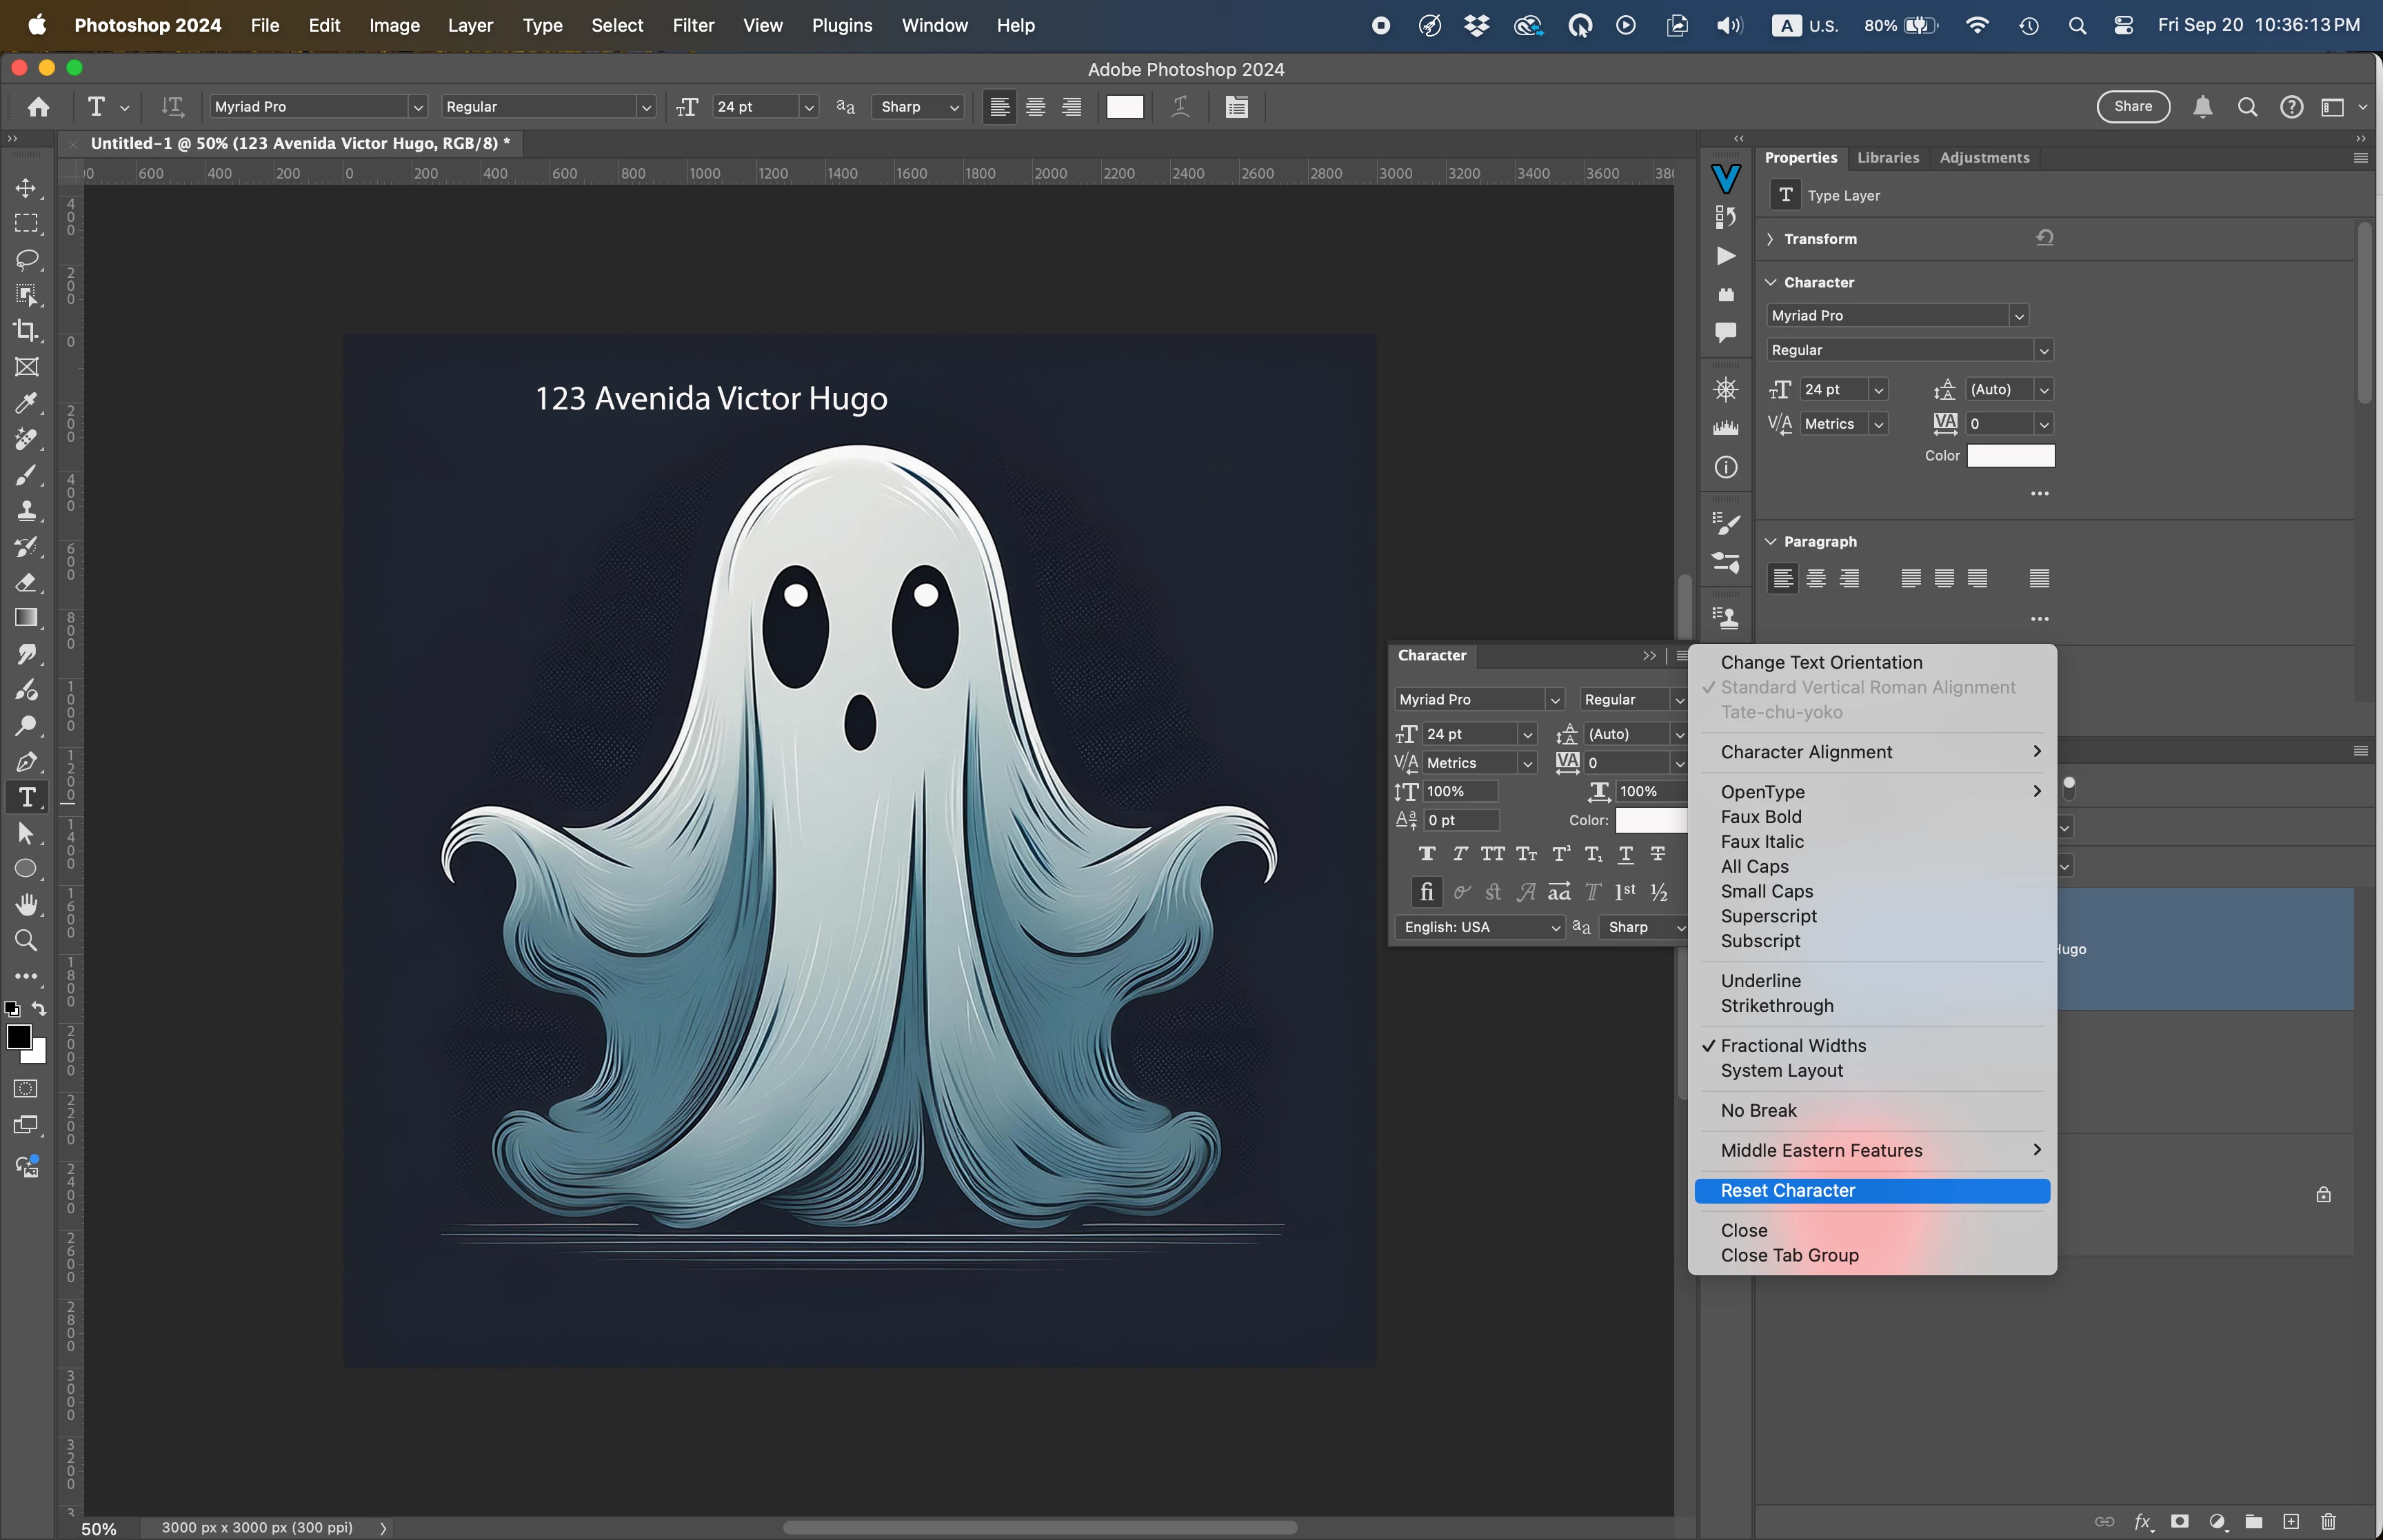Toggle Underline button in Character panel
This screenshot has width=2383, height=1540.
[x=1626, y=854]
